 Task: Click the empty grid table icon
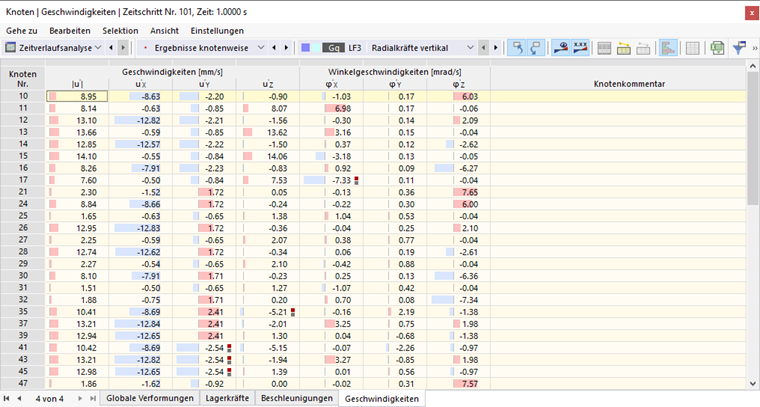pos(693,47)
